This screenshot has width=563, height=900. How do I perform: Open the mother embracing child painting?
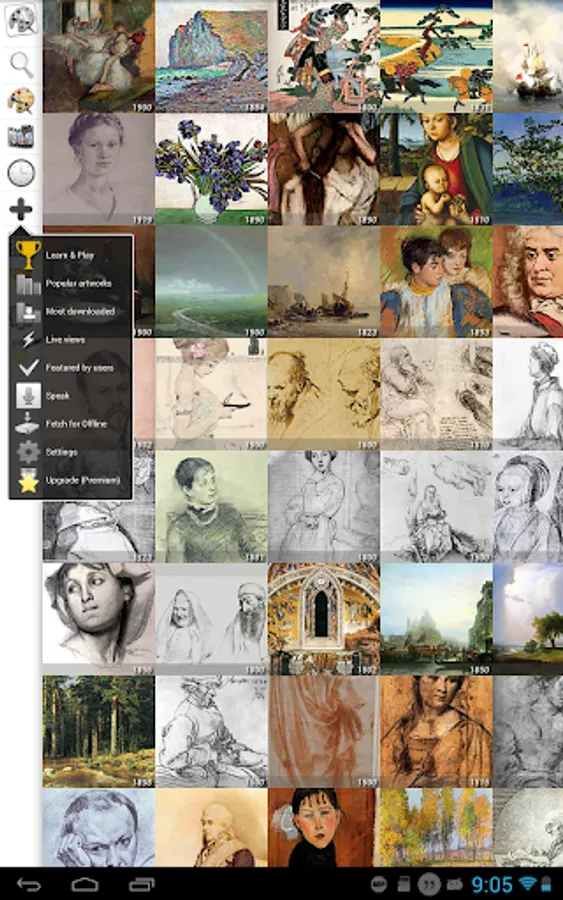(x=436, y=281)
